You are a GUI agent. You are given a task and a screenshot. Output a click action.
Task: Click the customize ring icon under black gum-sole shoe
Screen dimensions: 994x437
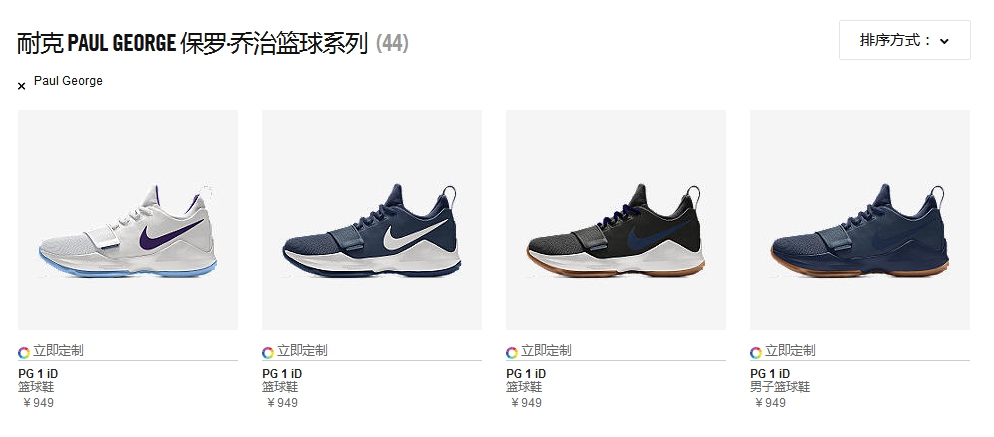[x=512, y=352]
